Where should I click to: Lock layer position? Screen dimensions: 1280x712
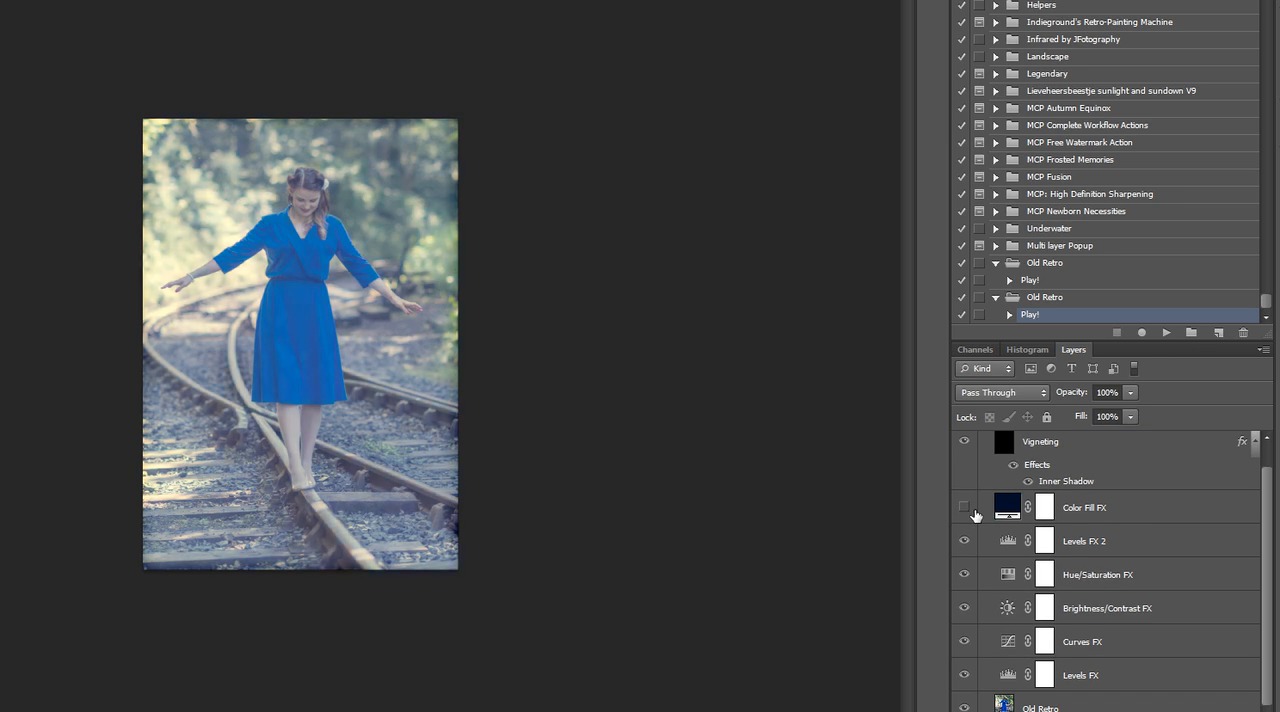pos(1028,417)
